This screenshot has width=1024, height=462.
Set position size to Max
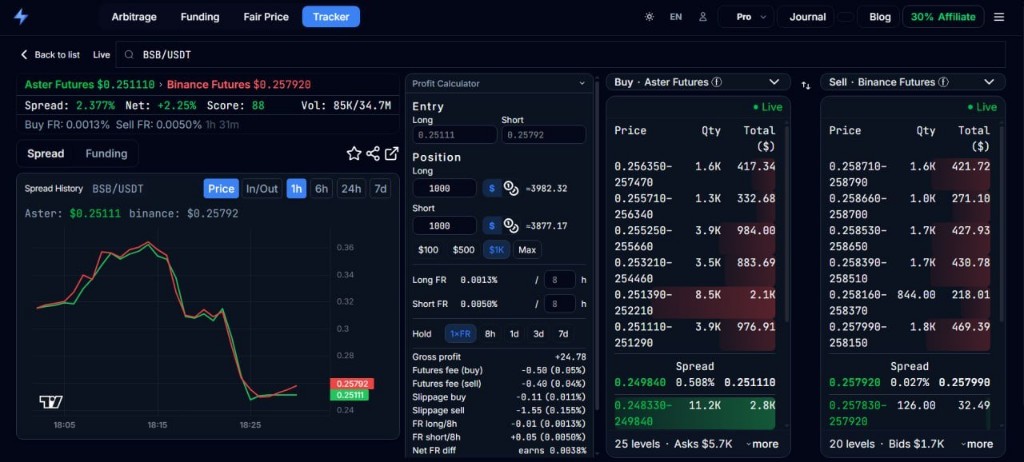coord(527,250)
